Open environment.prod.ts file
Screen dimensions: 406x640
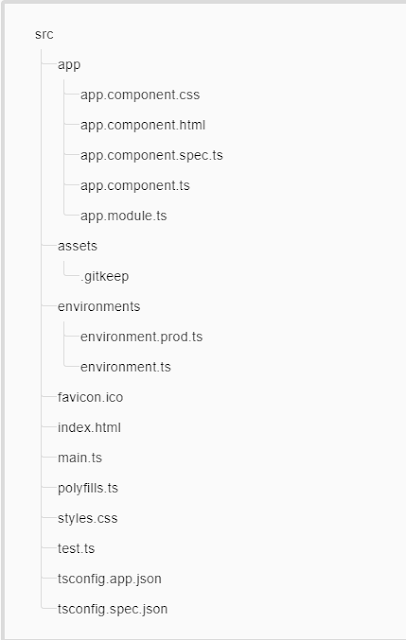click(141, 337)
